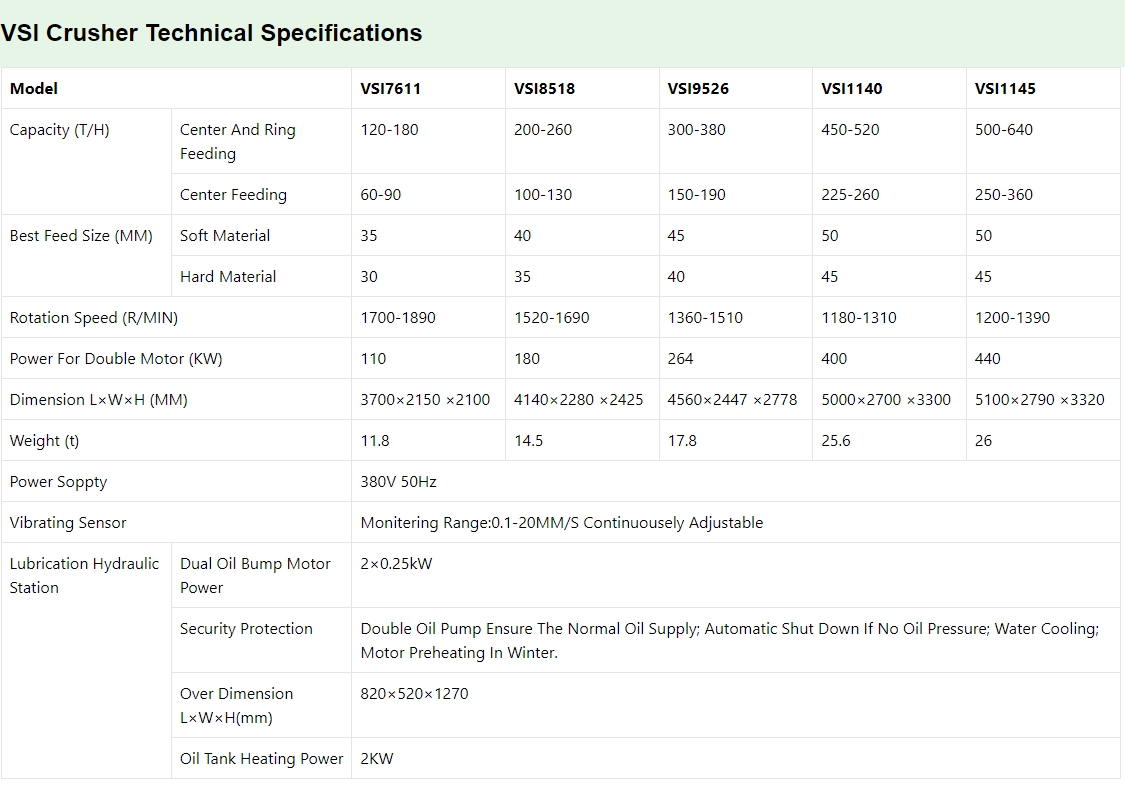Image resolution: width=1125 pixels, height=789 pixels.
Task: Click the VSI8518 column header
Action: point(544,89)
